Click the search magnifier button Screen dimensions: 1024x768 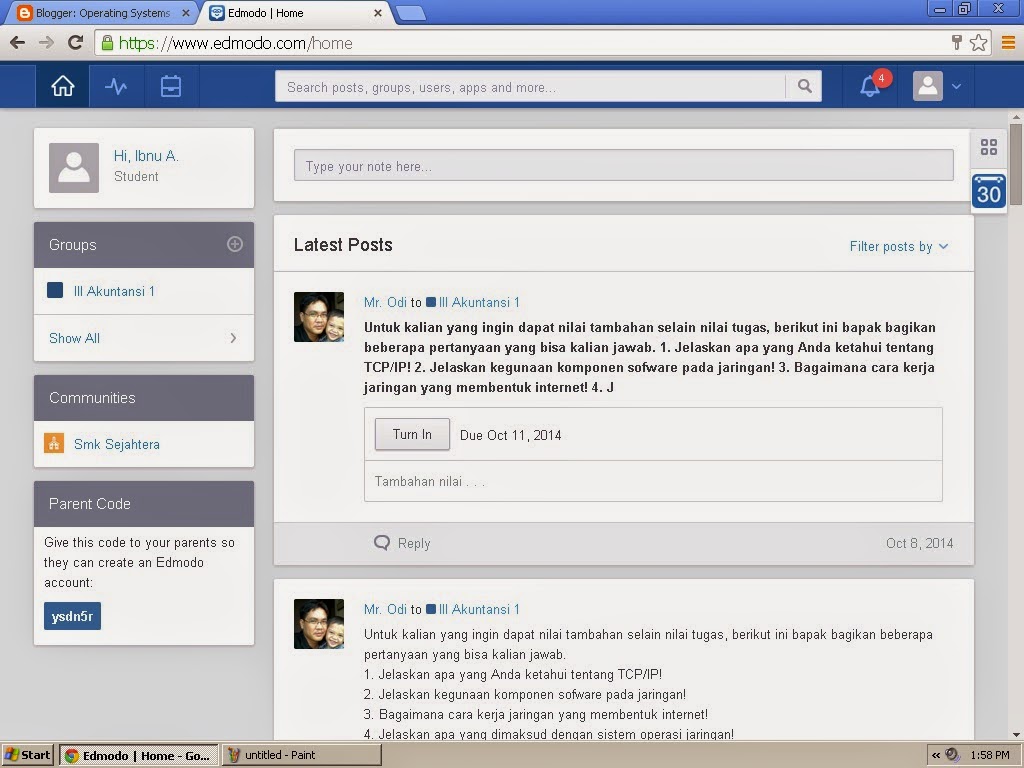(x=805, y=86)
